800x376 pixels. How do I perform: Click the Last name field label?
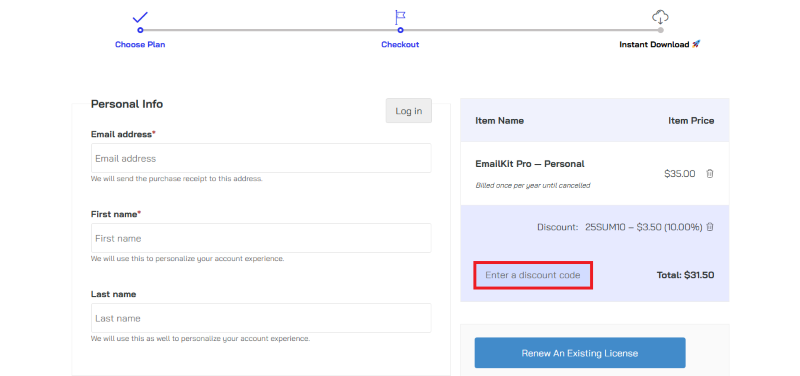click(113, 294)
